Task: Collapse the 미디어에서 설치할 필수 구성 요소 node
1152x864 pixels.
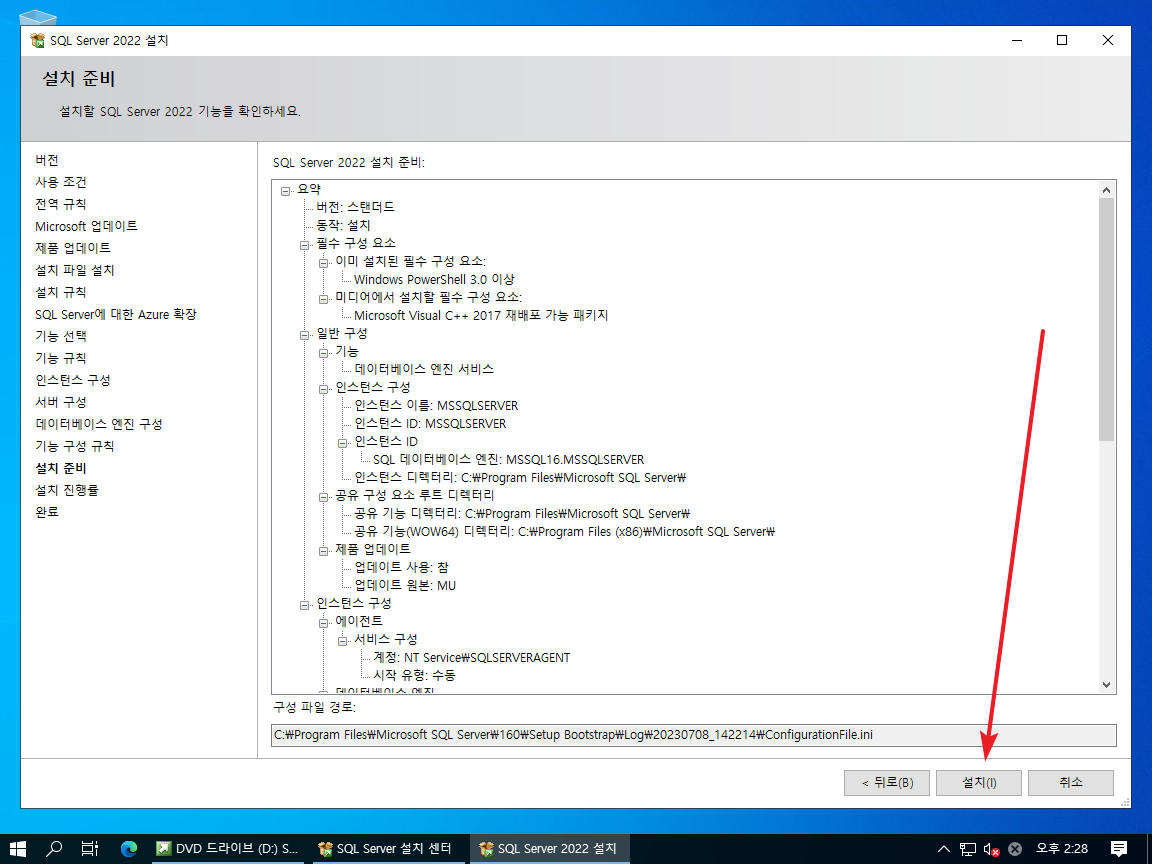Action: point(323,299)
